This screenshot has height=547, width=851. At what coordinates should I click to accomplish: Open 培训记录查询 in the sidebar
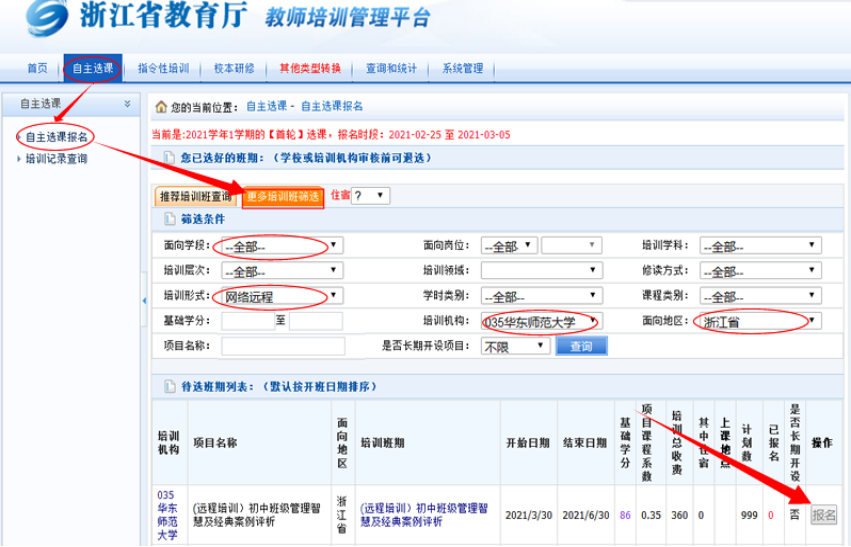(x=56, y=159)
